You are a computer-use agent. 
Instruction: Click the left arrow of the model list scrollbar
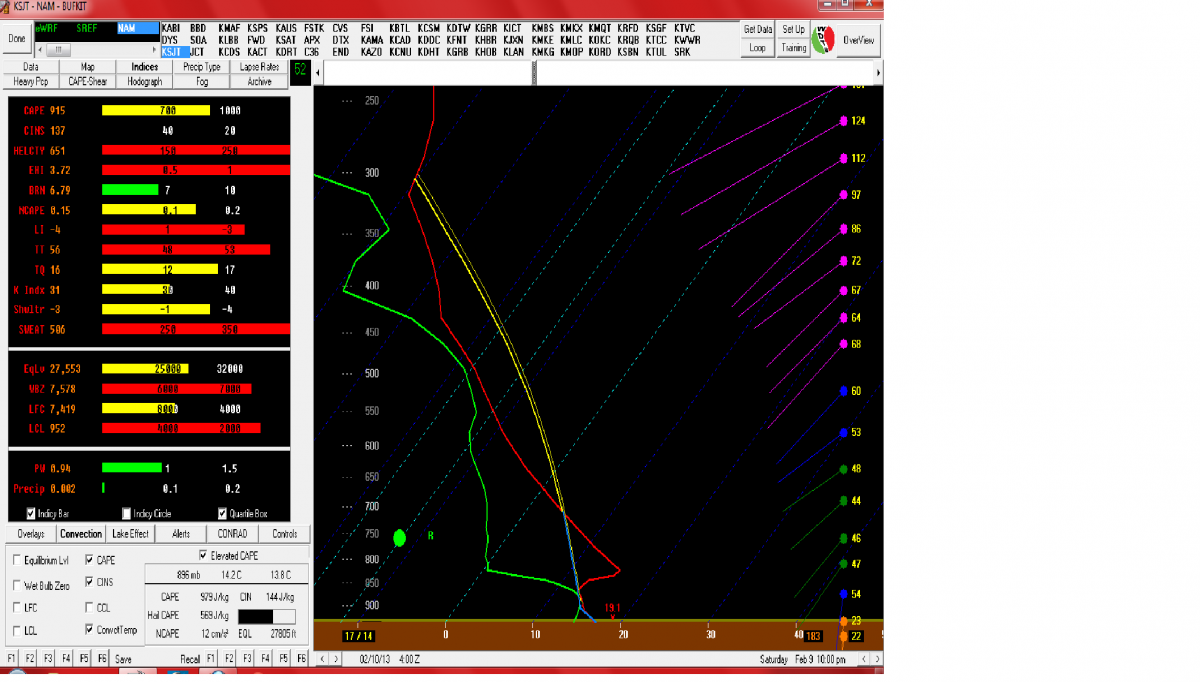(40, 49)
